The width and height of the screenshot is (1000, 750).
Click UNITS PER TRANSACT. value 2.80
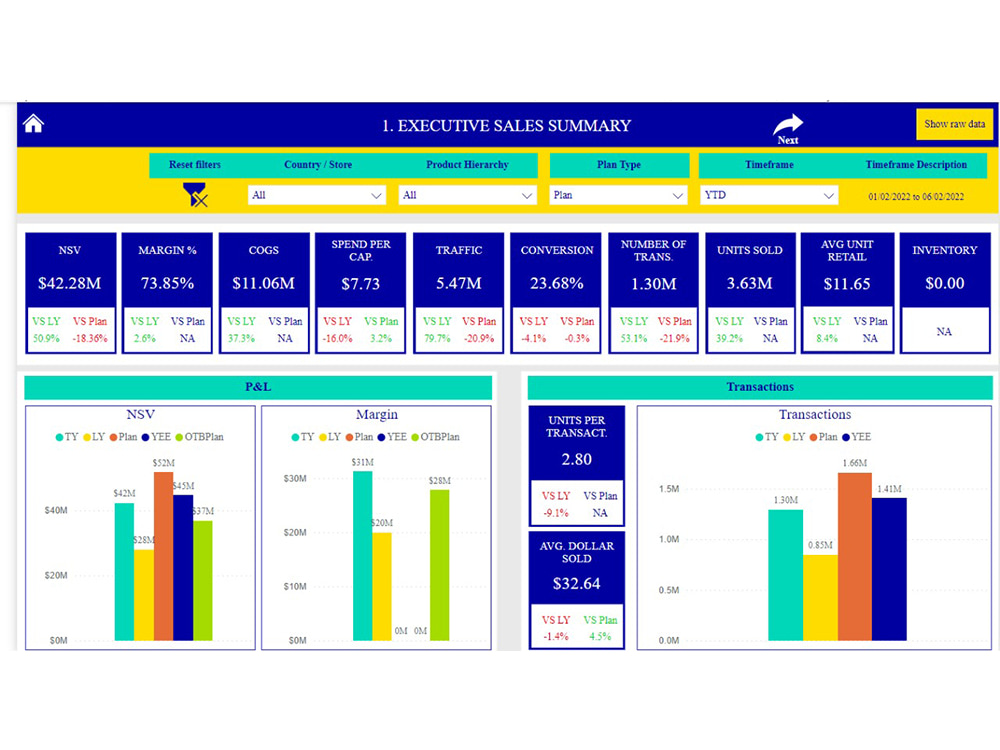point(577,459)
